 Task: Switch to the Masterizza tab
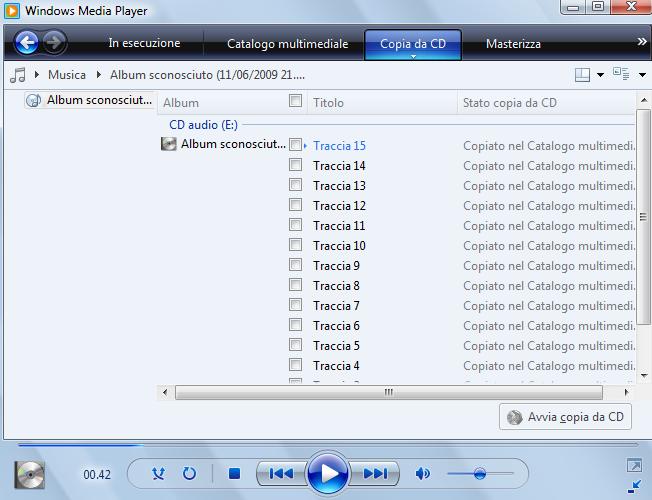[513, 44]
